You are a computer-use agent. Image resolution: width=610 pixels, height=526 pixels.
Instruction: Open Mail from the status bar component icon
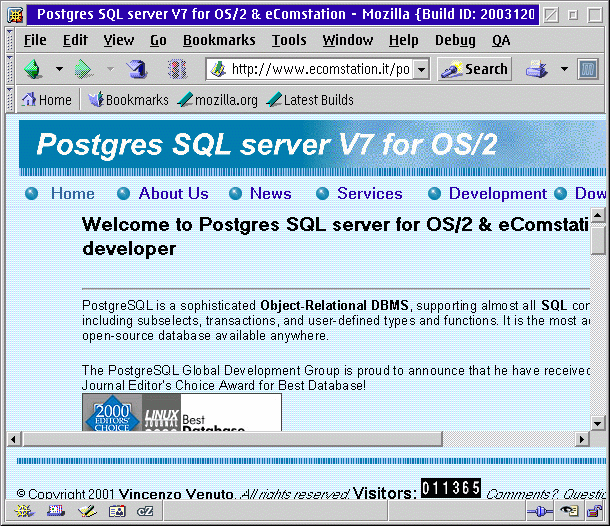tap(56, 511)
